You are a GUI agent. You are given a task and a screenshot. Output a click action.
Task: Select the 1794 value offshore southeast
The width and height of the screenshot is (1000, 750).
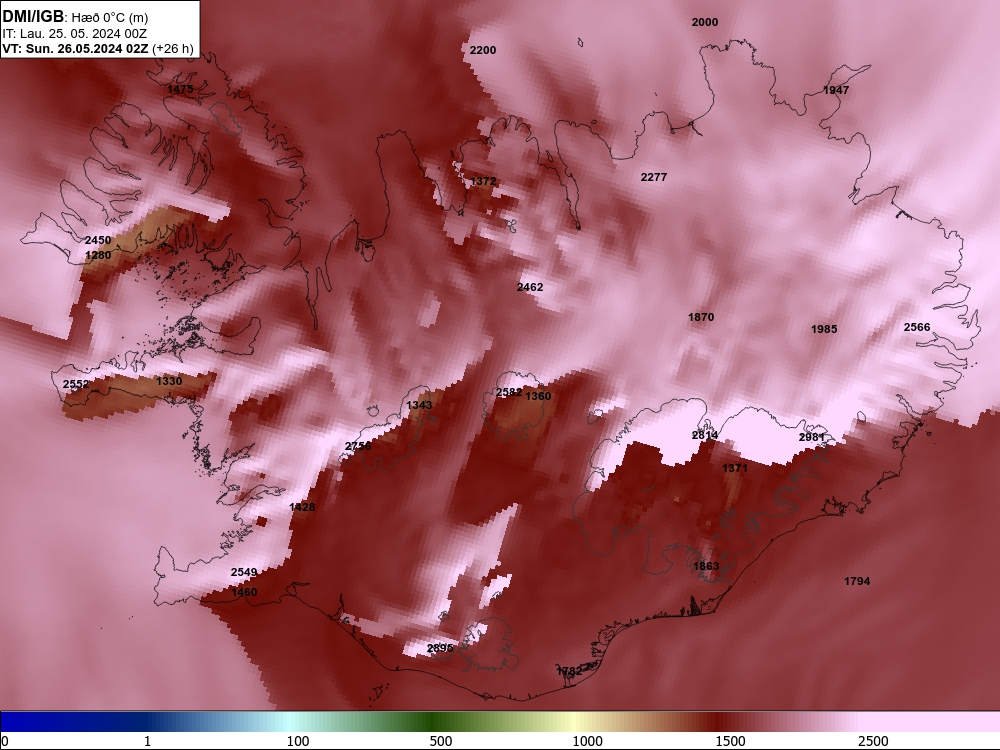click(857, 581)
